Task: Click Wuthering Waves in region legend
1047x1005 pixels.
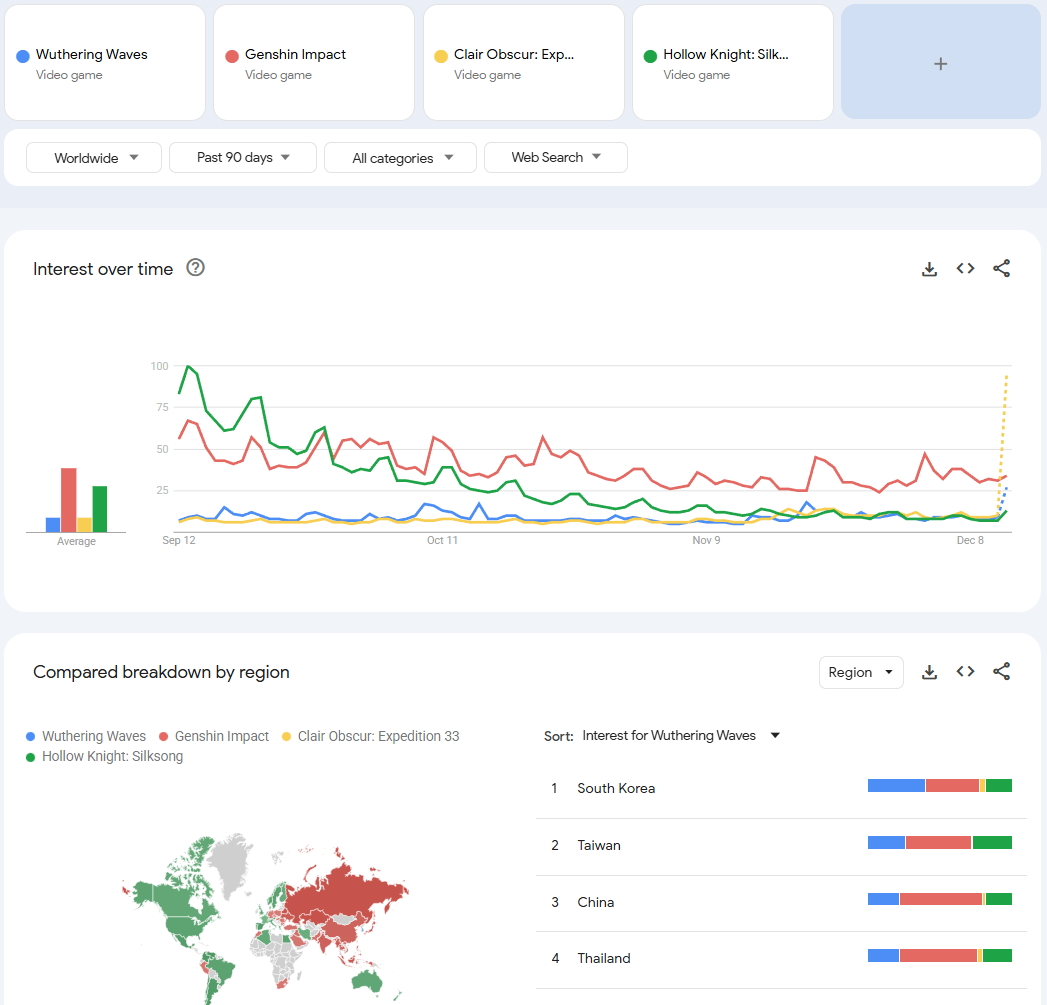Action: (93, 736)
